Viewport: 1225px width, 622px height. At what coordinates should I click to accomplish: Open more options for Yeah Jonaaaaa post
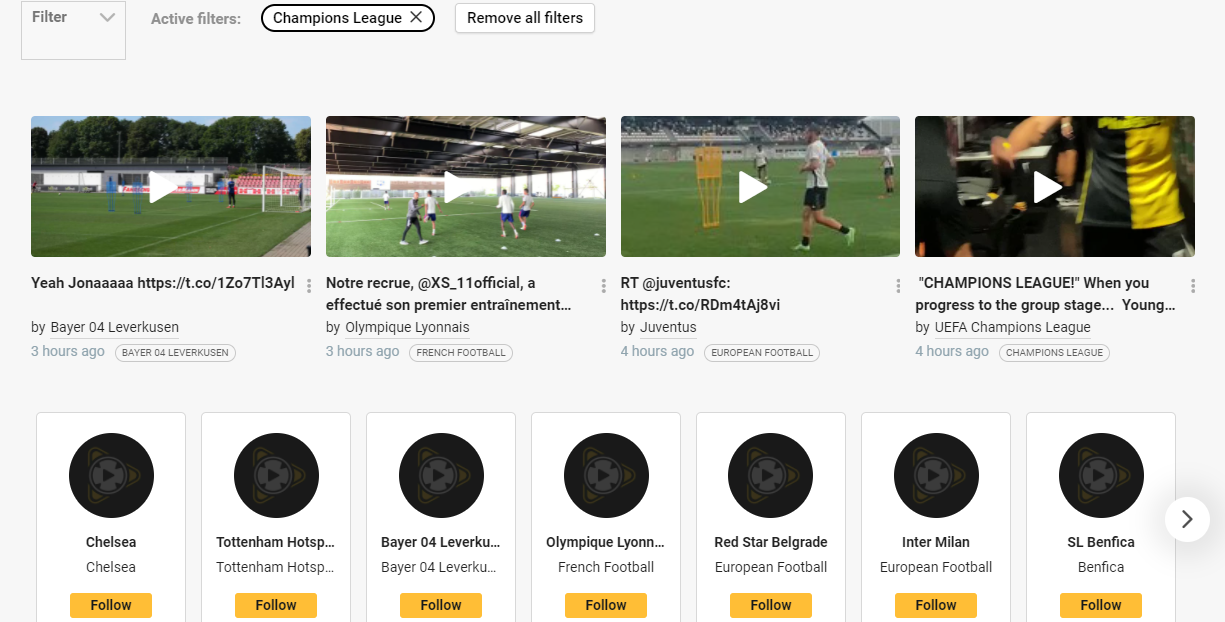tap(309, 286)
